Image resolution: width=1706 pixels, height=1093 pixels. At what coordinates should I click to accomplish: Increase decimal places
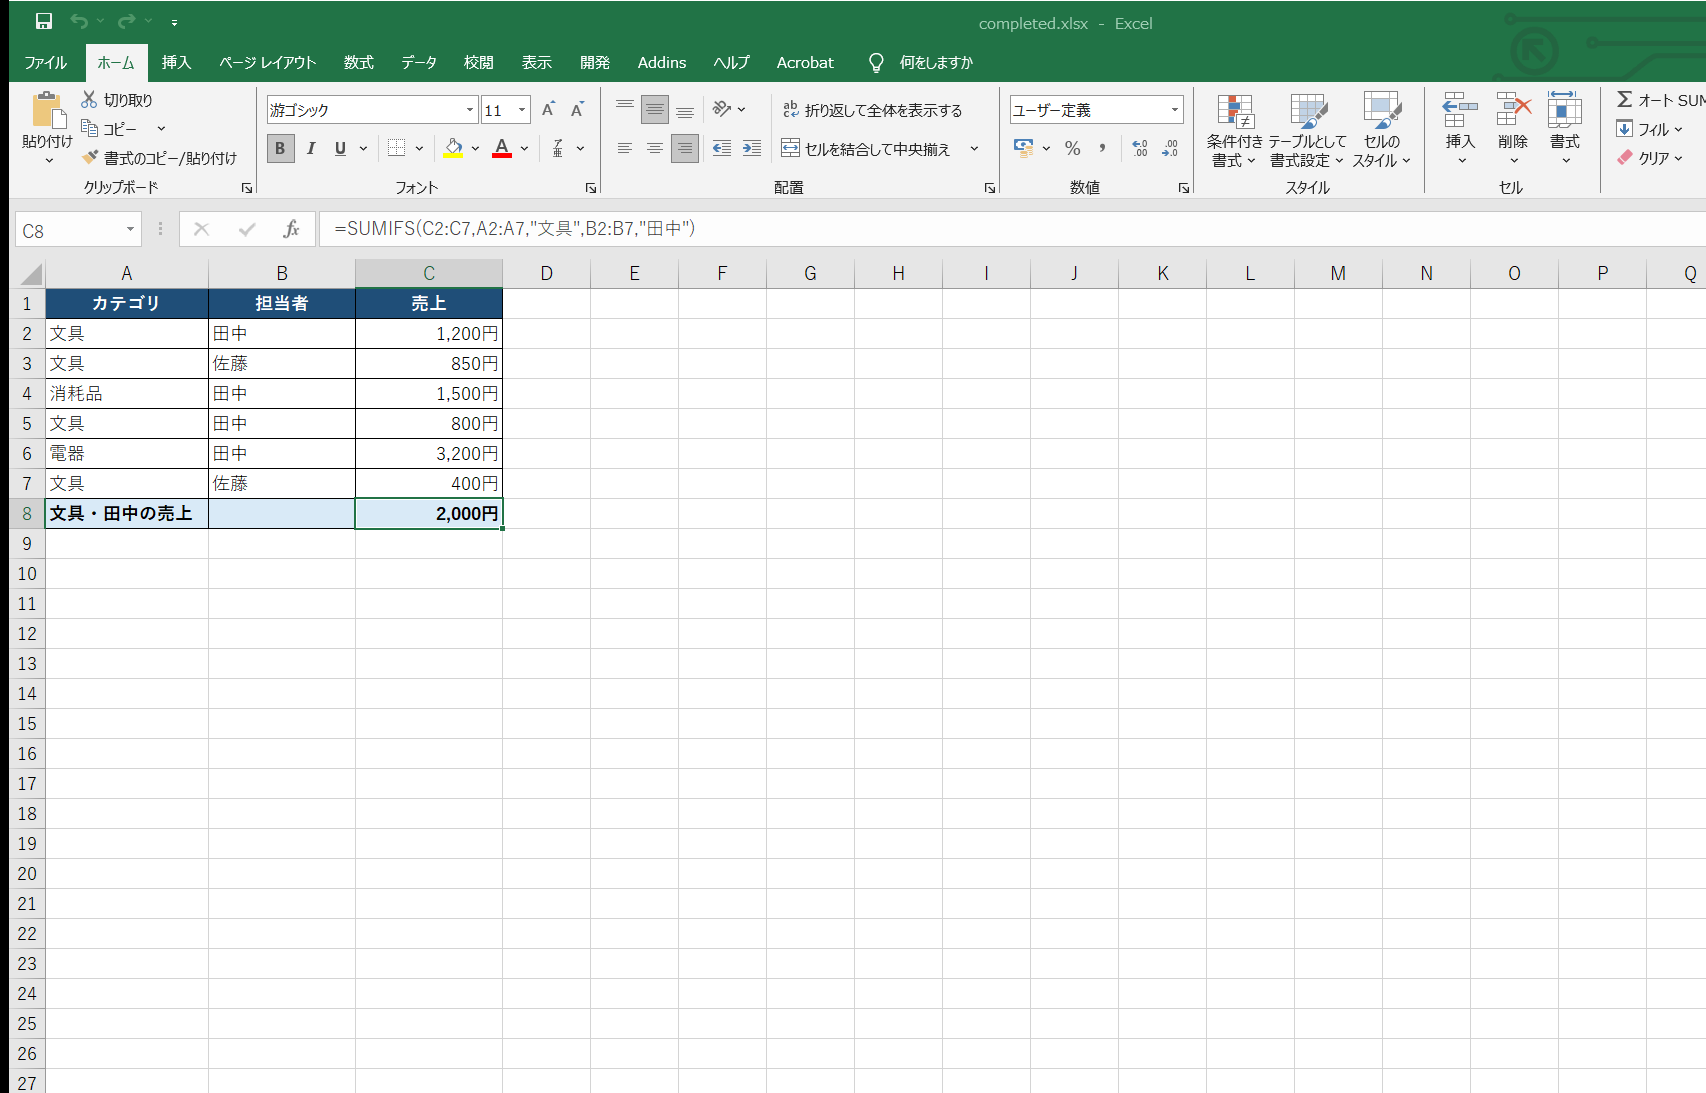(1140, 148)
